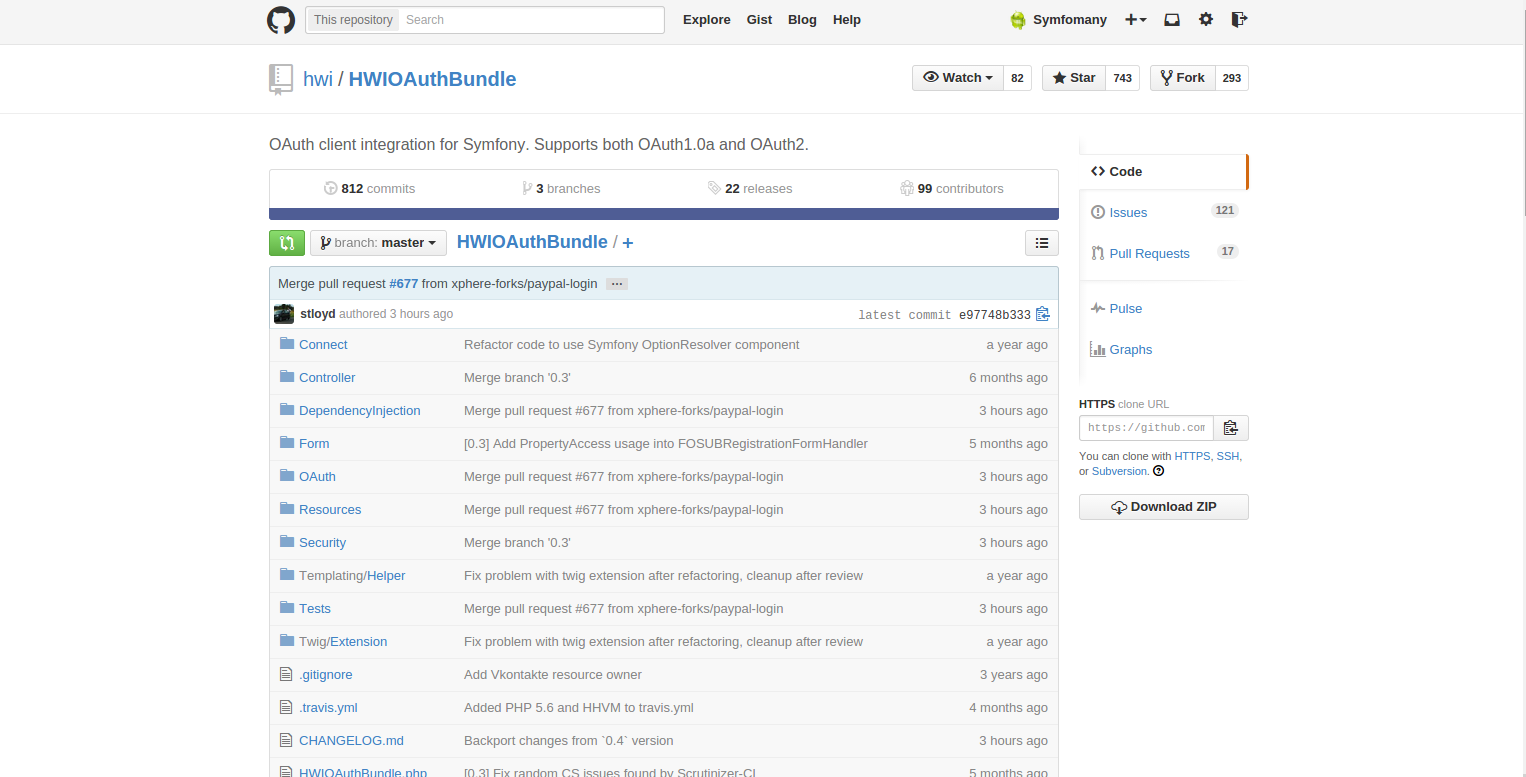The image size is (1526, 777).
Task: View 22 releases
Action: [749, 188]
